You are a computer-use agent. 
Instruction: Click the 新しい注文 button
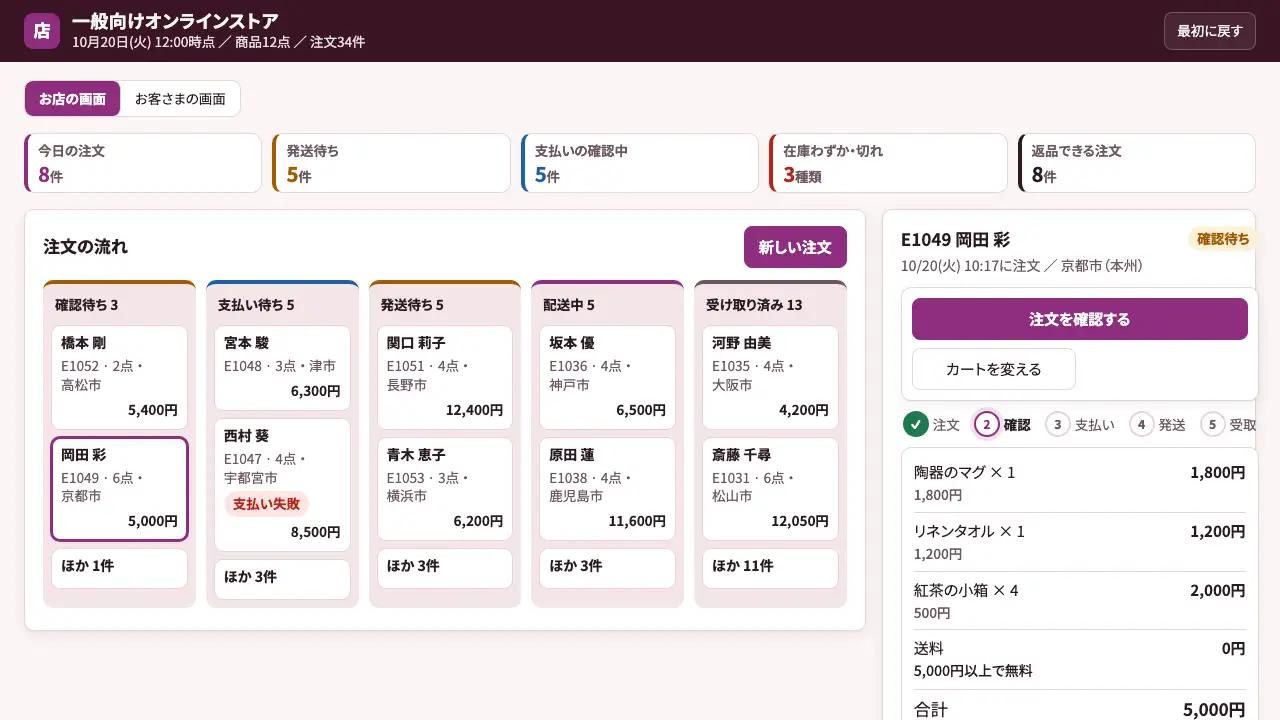(795, 247)
